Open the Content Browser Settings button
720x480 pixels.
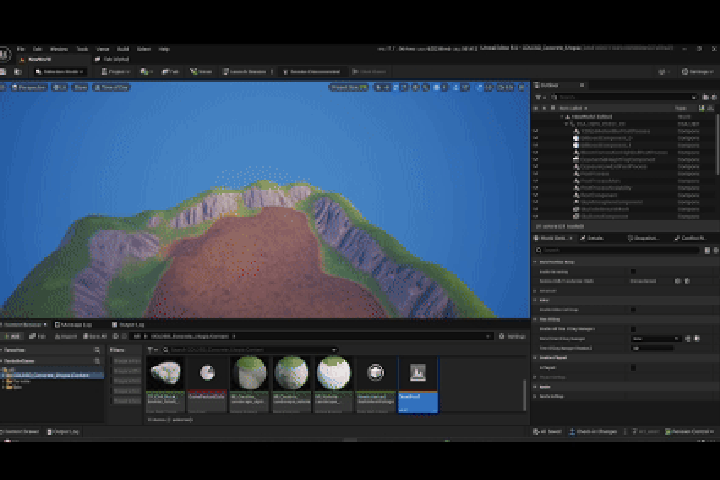coord(512,336)
